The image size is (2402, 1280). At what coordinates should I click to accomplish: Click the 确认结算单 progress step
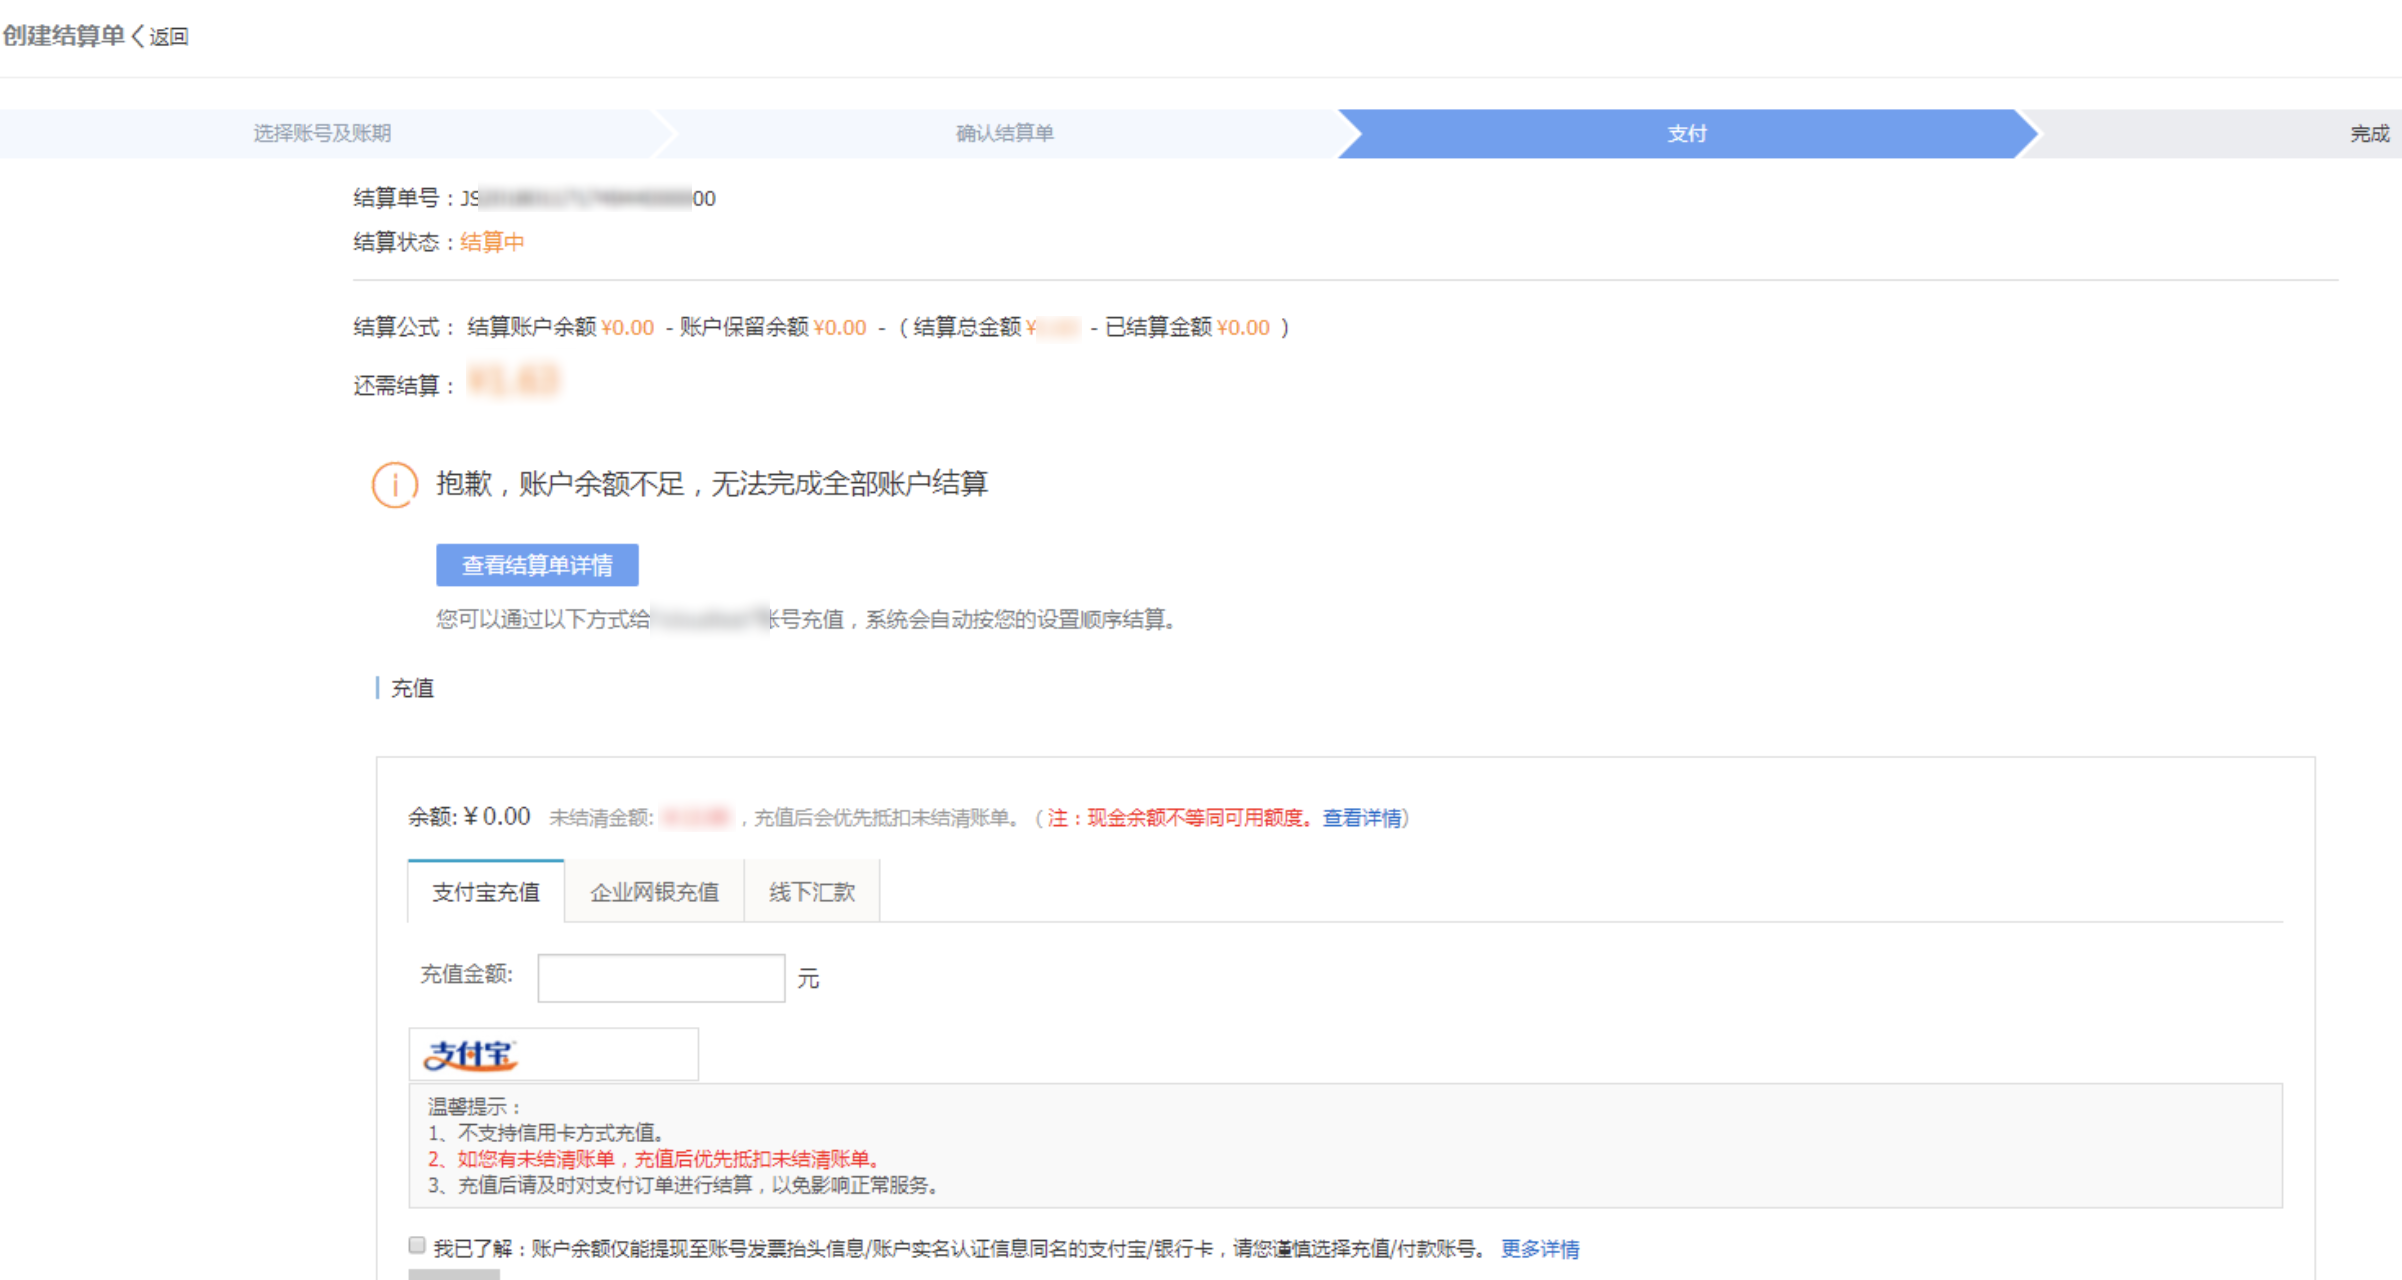tap(1004, 133)
